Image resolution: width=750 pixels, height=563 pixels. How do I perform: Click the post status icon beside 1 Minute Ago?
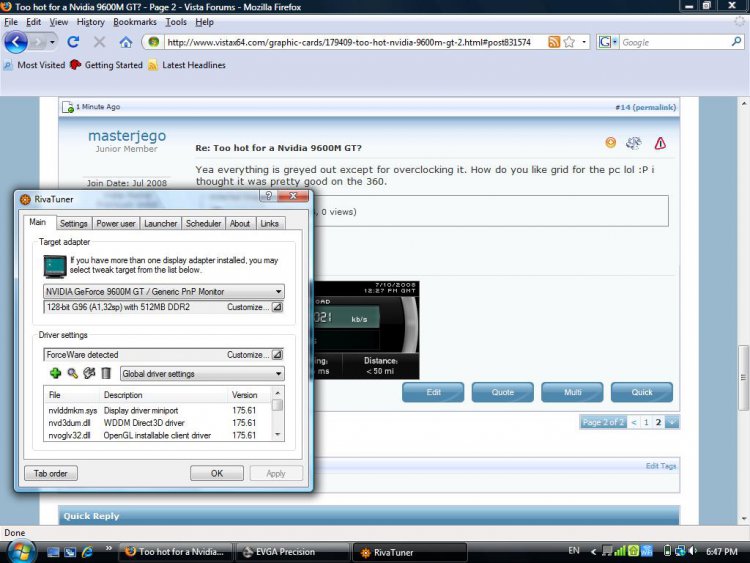(x=68, y=107)
